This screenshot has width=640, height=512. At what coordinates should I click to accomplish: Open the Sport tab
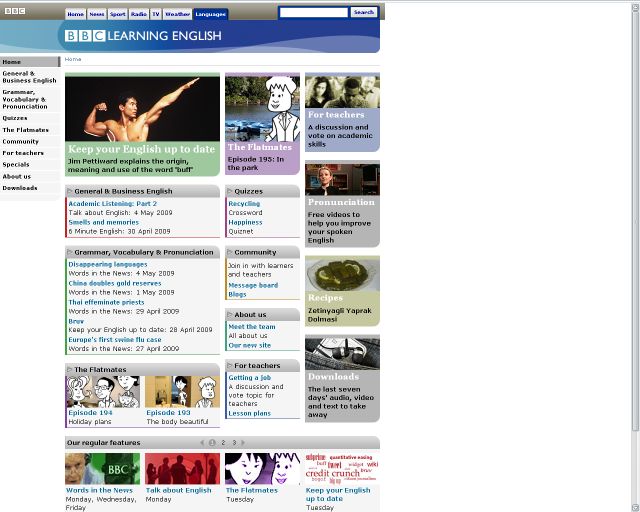[x=118, y=14]
